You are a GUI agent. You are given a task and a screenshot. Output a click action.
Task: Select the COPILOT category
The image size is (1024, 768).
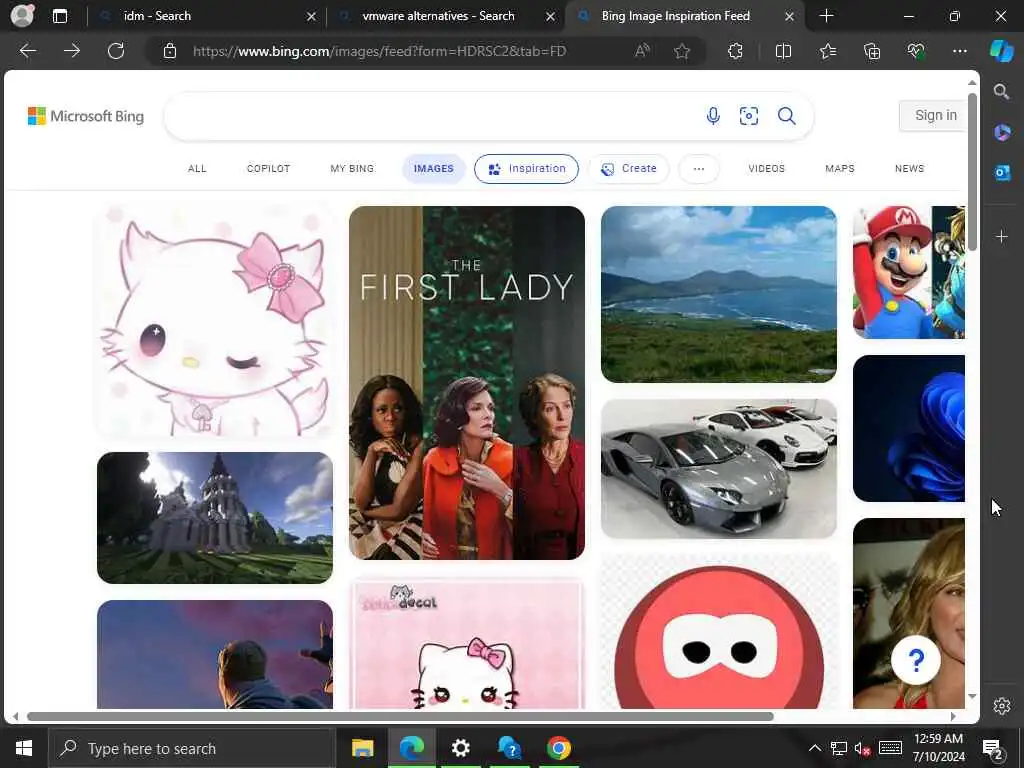tap(268, 168)
